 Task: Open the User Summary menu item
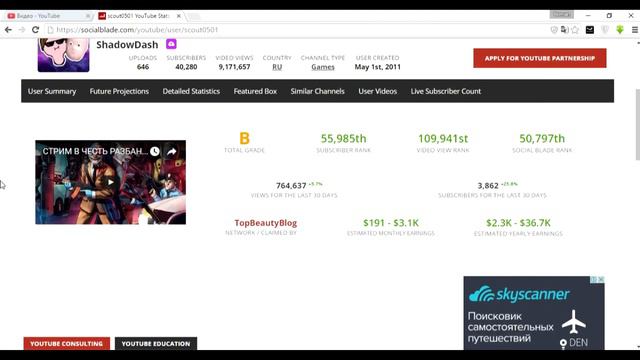[52, 91]
